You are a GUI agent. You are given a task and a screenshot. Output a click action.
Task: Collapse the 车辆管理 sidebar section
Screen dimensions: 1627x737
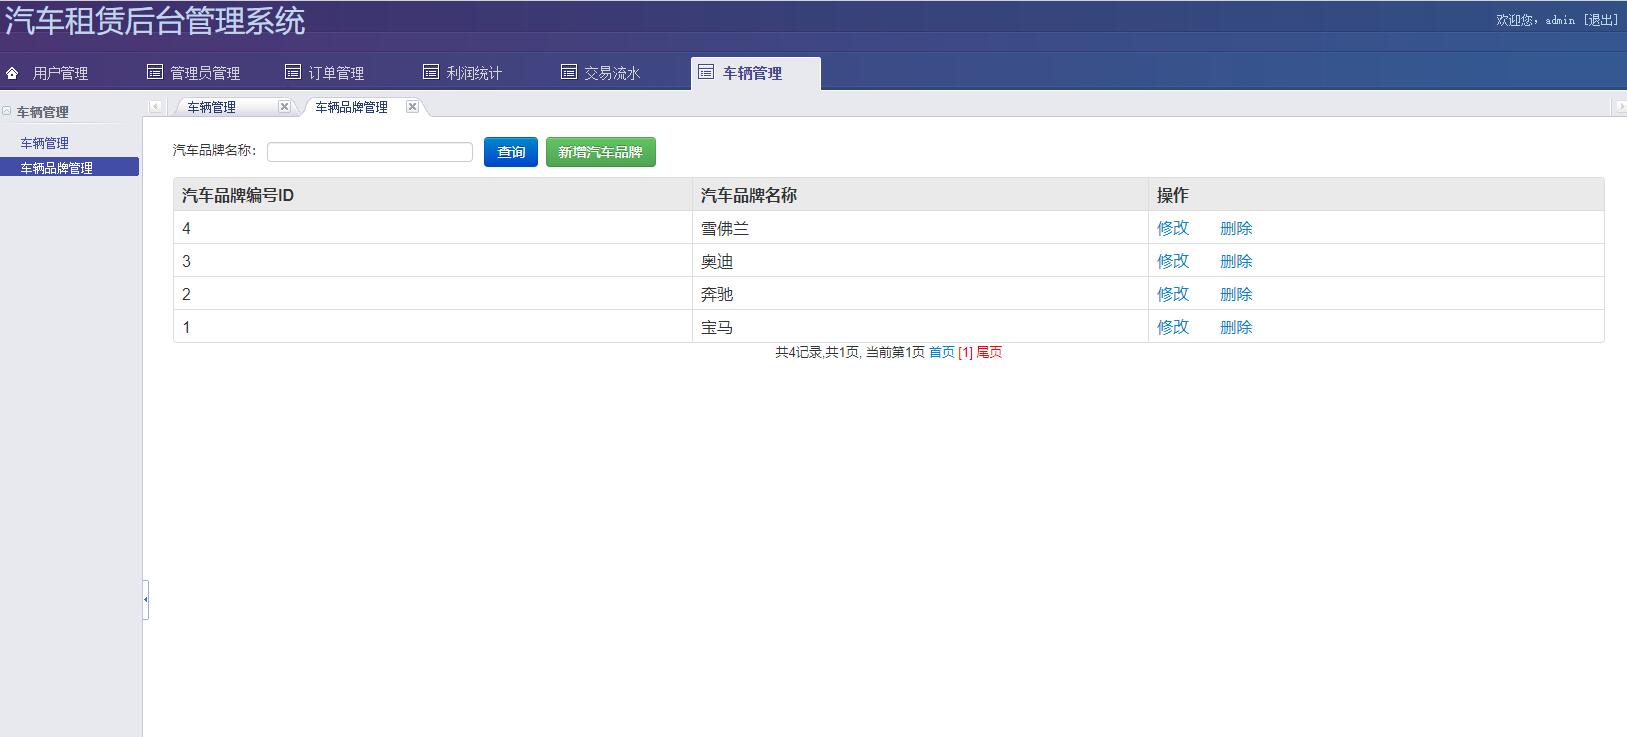pos(7,111)
